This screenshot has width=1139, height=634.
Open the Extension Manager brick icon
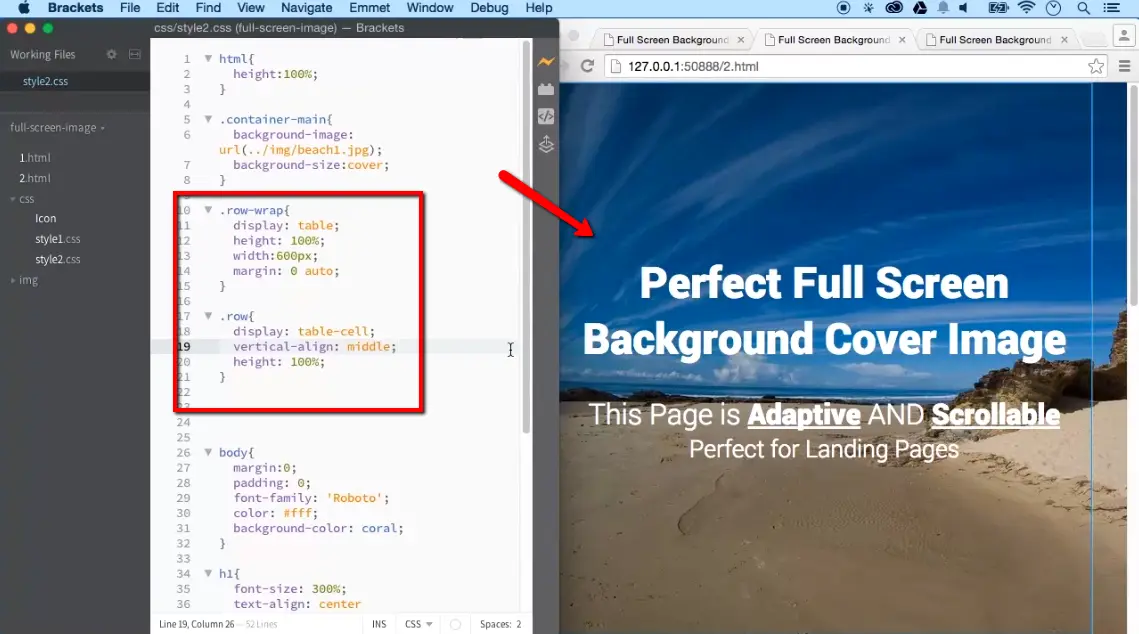click(x=546, y=89)
